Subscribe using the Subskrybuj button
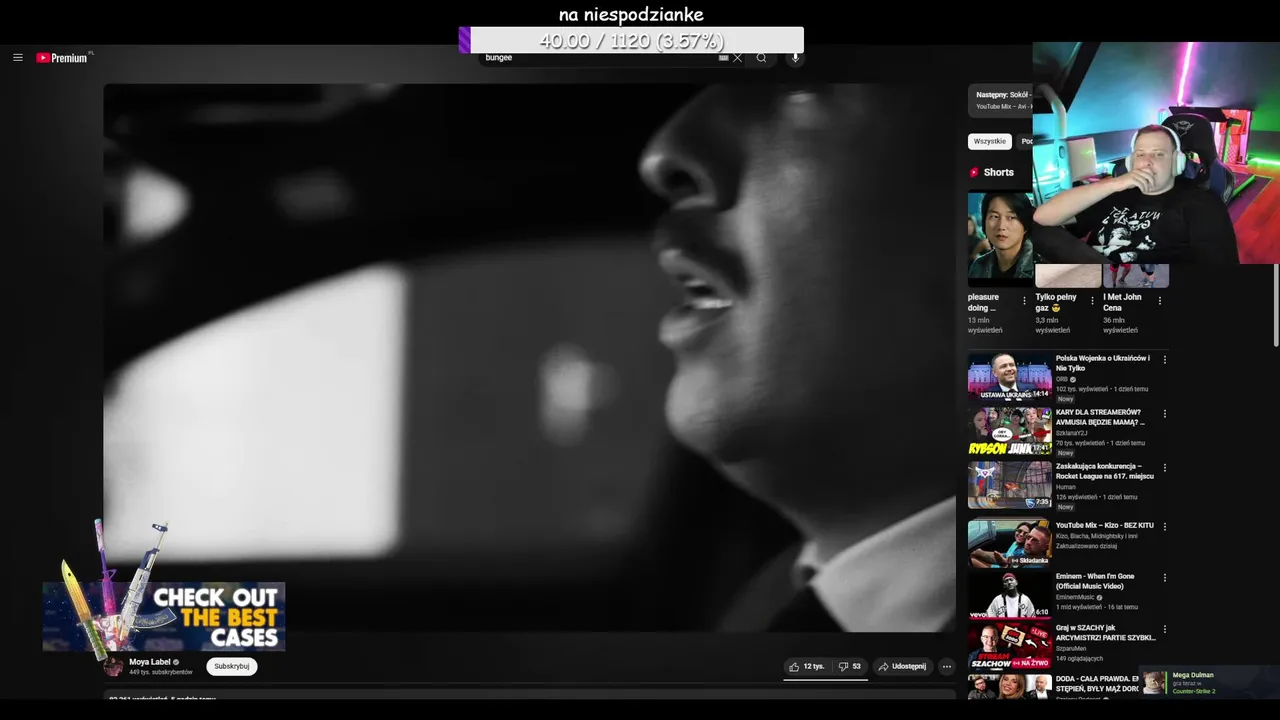The width and height of the screenshot is (1280, 720). 232,666
